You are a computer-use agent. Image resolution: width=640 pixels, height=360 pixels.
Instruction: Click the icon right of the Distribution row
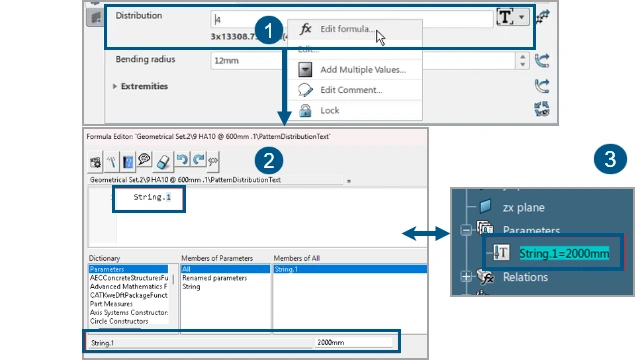click(543, 16)
